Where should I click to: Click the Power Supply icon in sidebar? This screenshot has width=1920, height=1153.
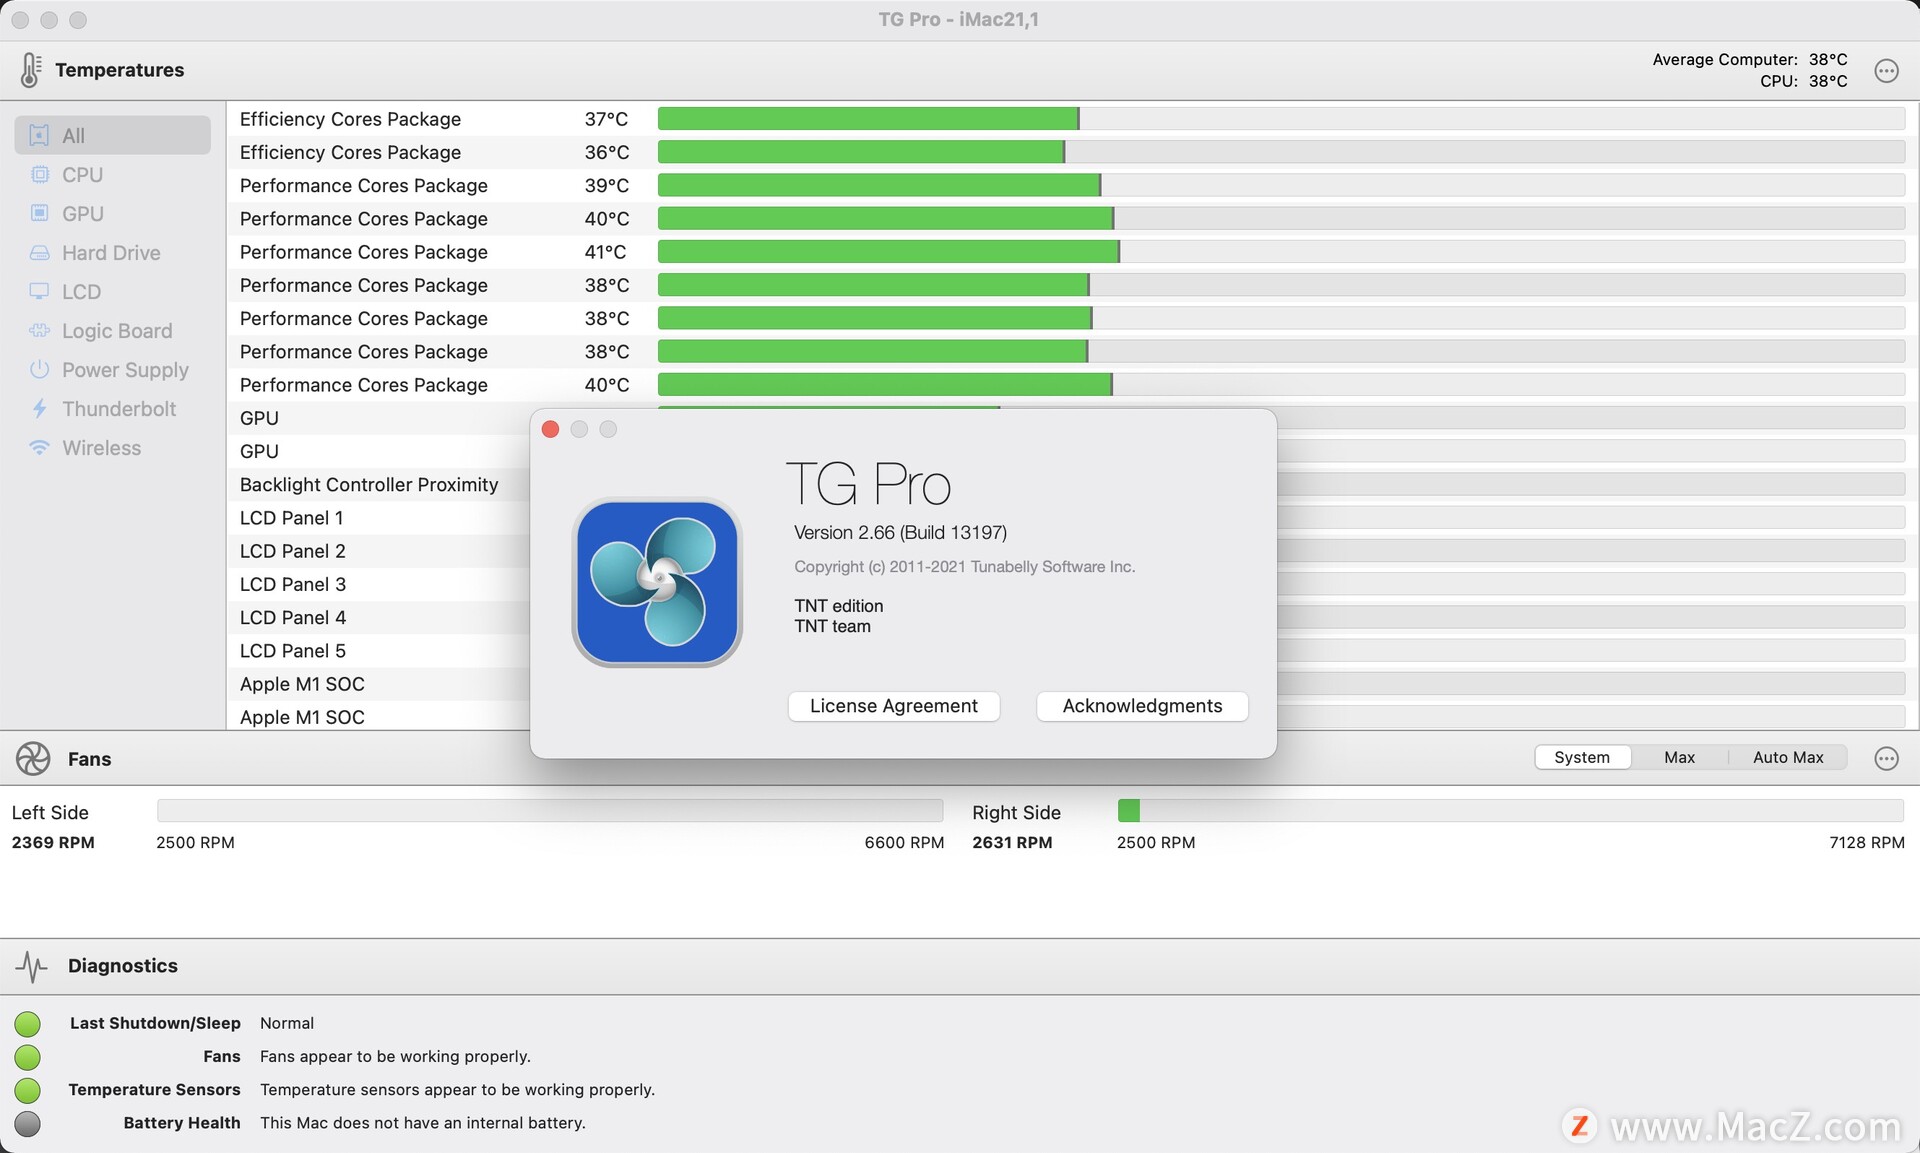tap(39, 369)
